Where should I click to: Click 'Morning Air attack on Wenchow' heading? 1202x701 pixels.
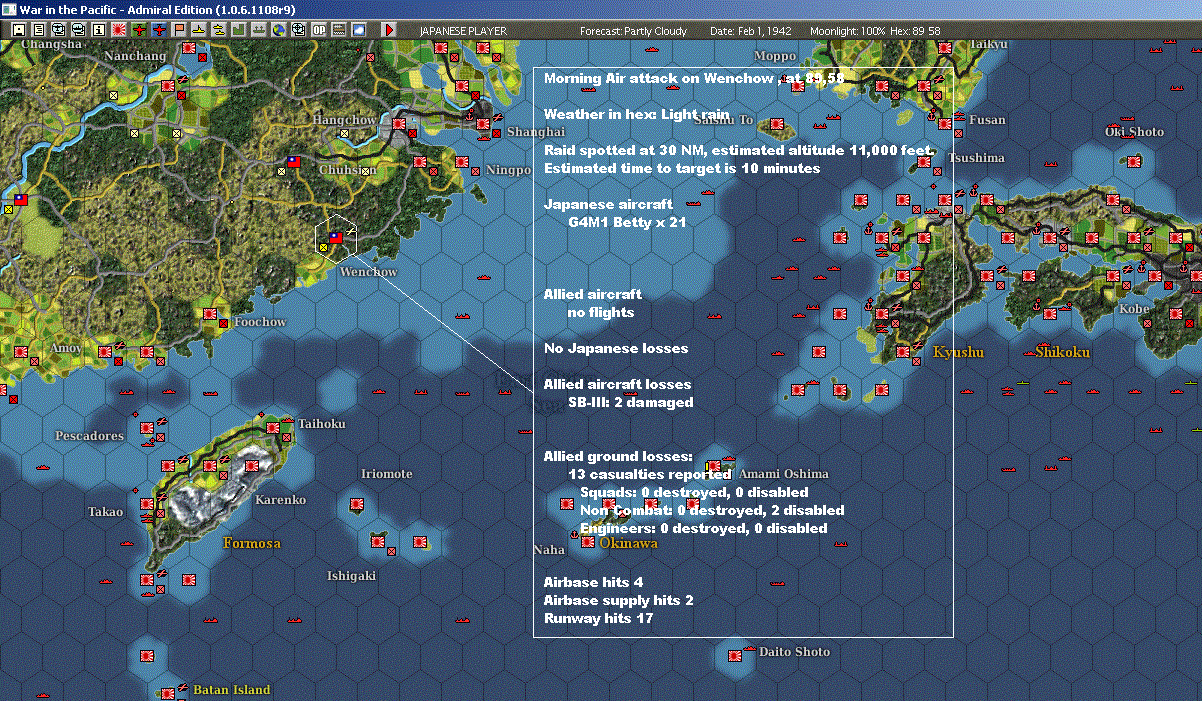tap(659, 78)
